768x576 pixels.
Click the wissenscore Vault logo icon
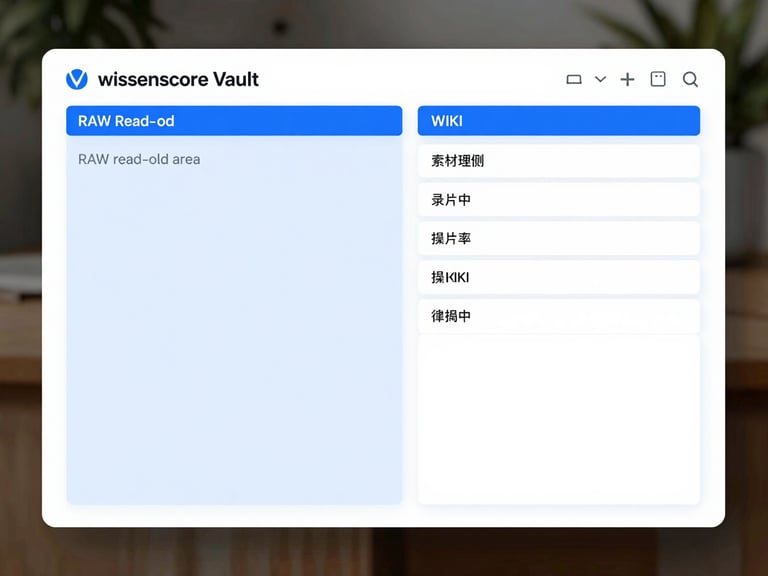tap(77, 79)
